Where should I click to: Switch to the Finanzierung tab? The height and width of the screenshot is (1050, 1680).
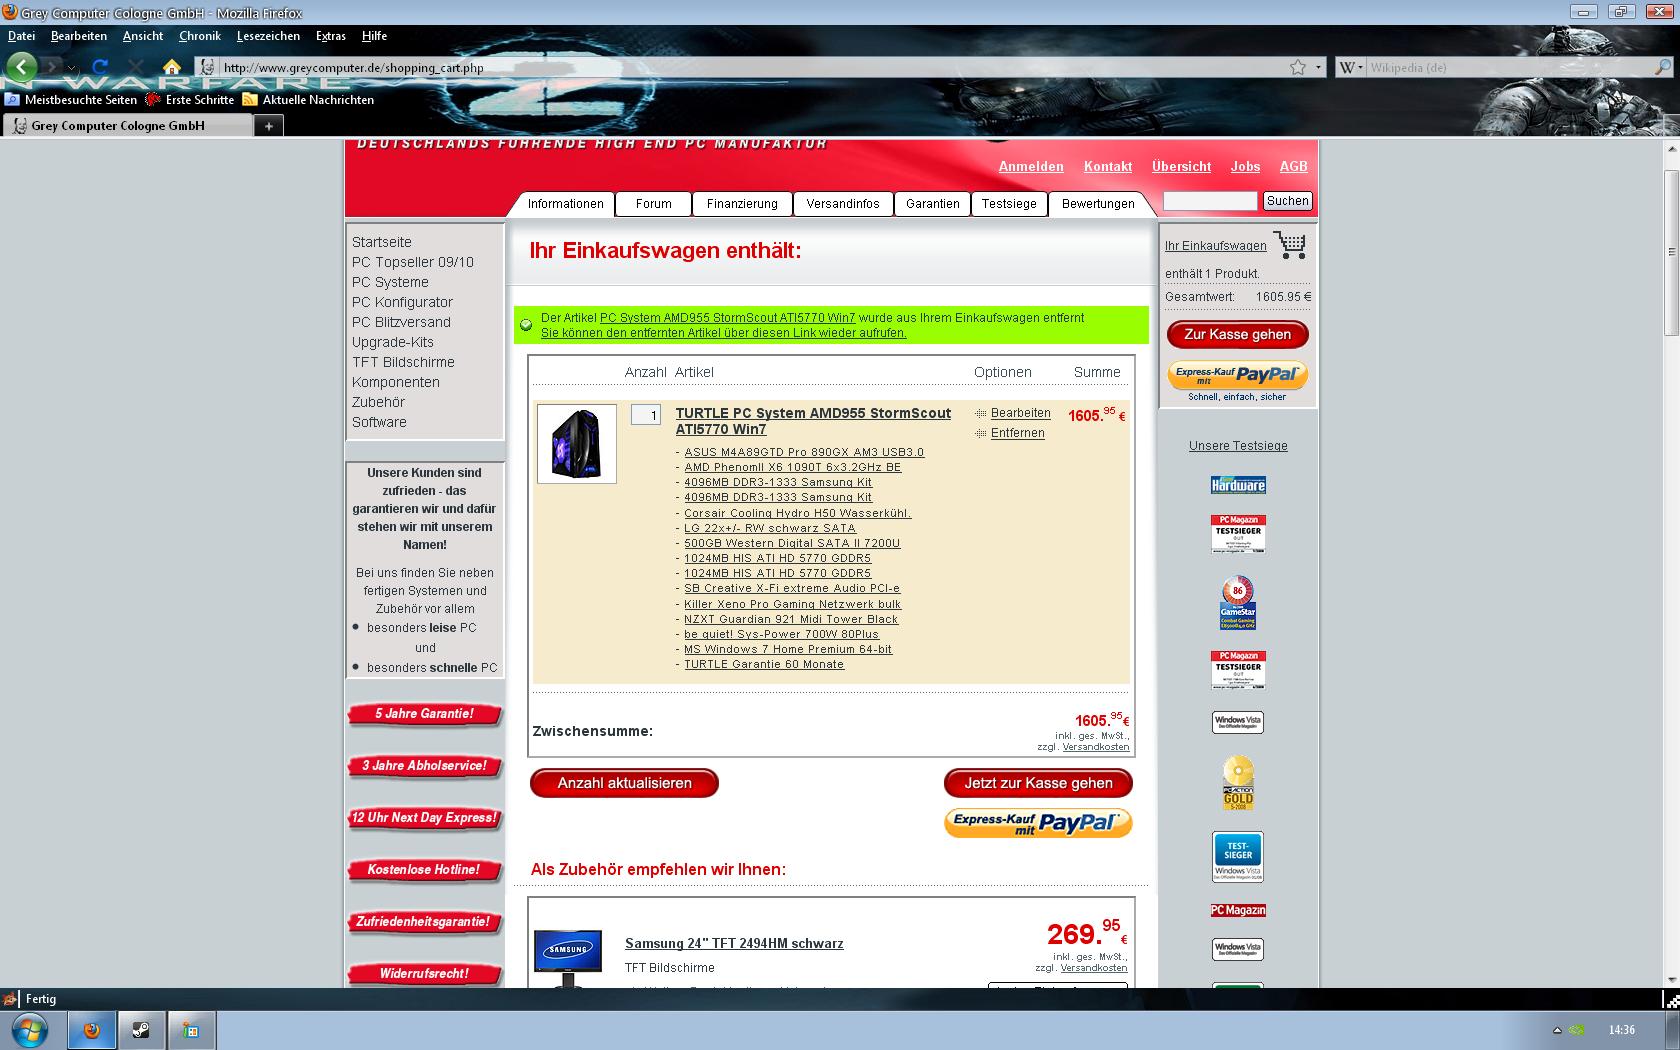click(742, 204)
